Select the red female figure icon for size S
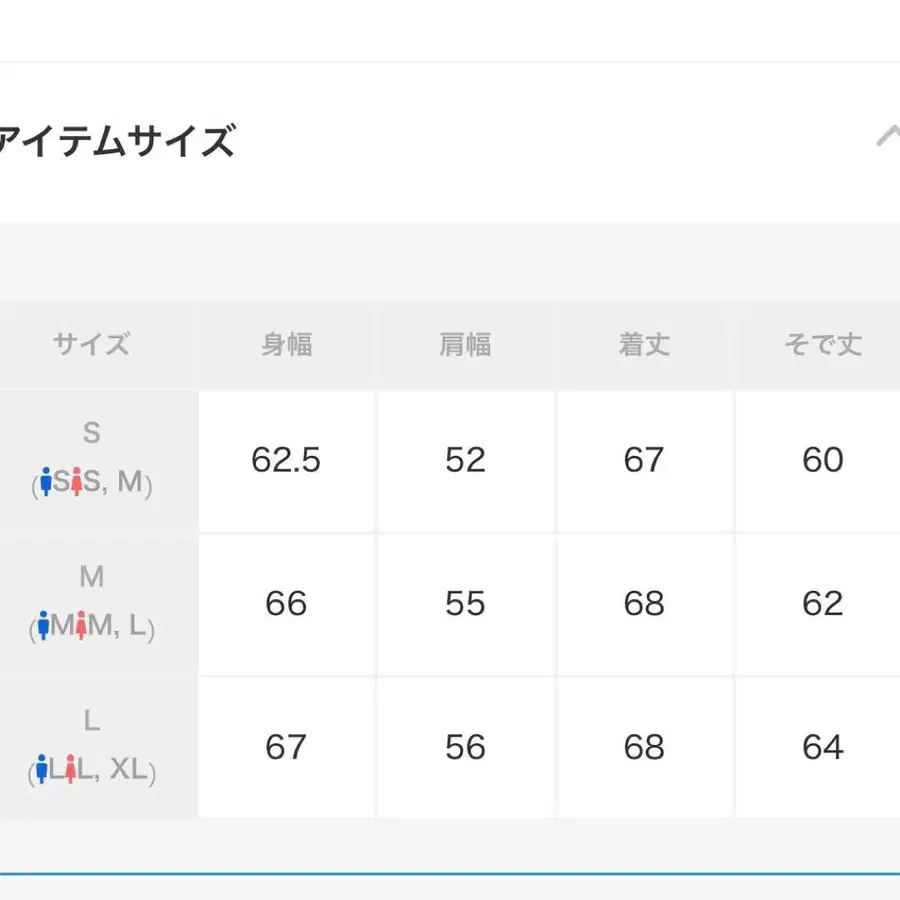Image resolution: width=900 pixels, height=900 pixels. click(76, 482)
